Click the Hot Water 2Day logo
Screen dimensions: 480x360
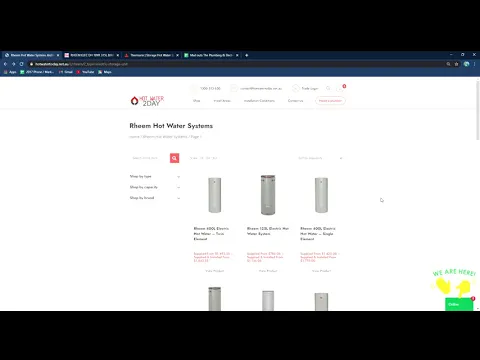click(x=147, y=101)
